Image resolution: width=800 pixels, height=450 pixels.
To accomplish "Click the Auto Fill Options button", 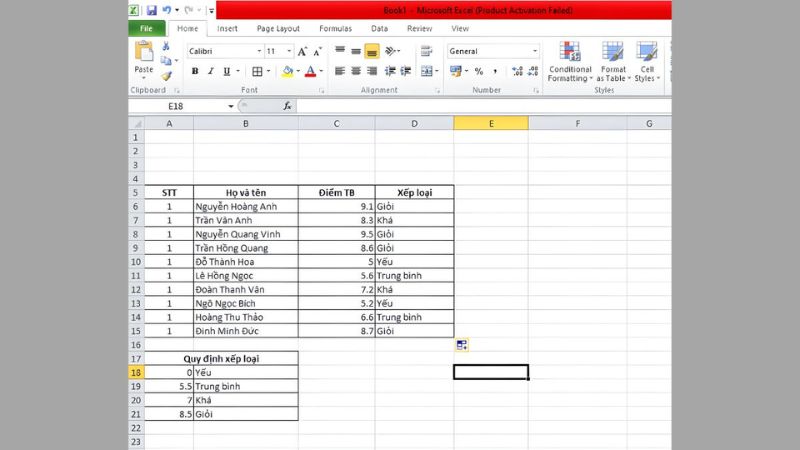I will click(462, 345).
